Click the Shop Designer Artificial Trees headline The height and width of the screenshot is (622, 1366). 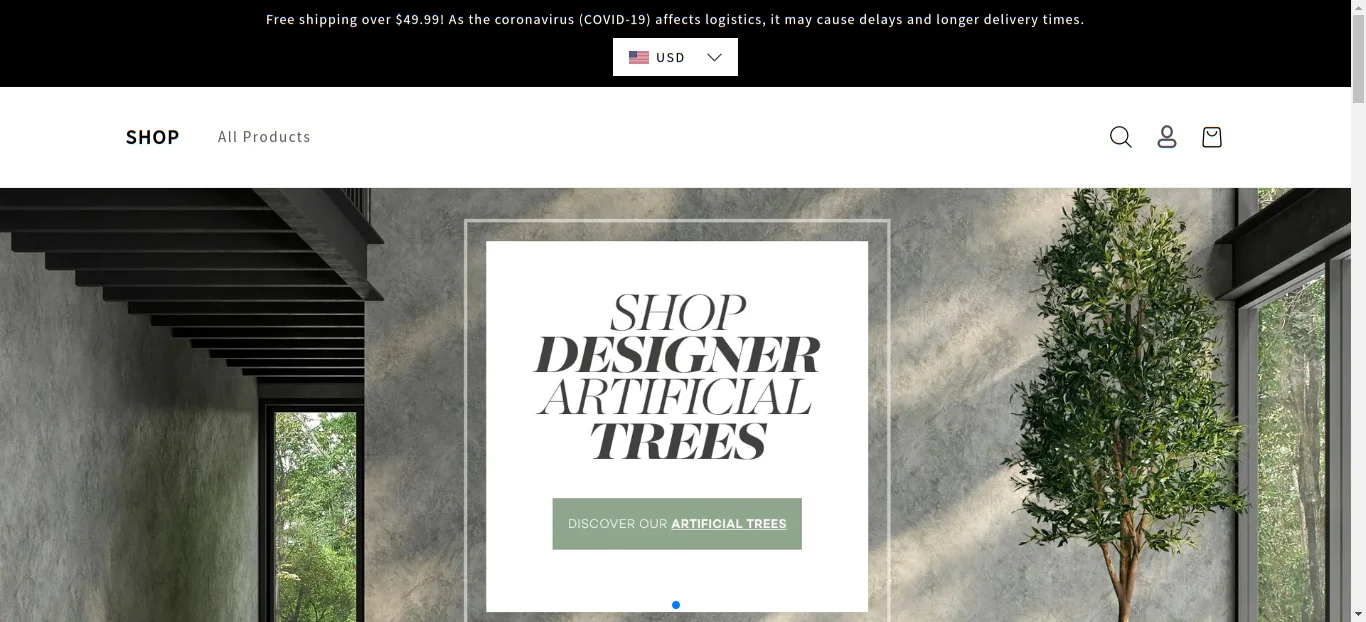(x=677, y=376)
